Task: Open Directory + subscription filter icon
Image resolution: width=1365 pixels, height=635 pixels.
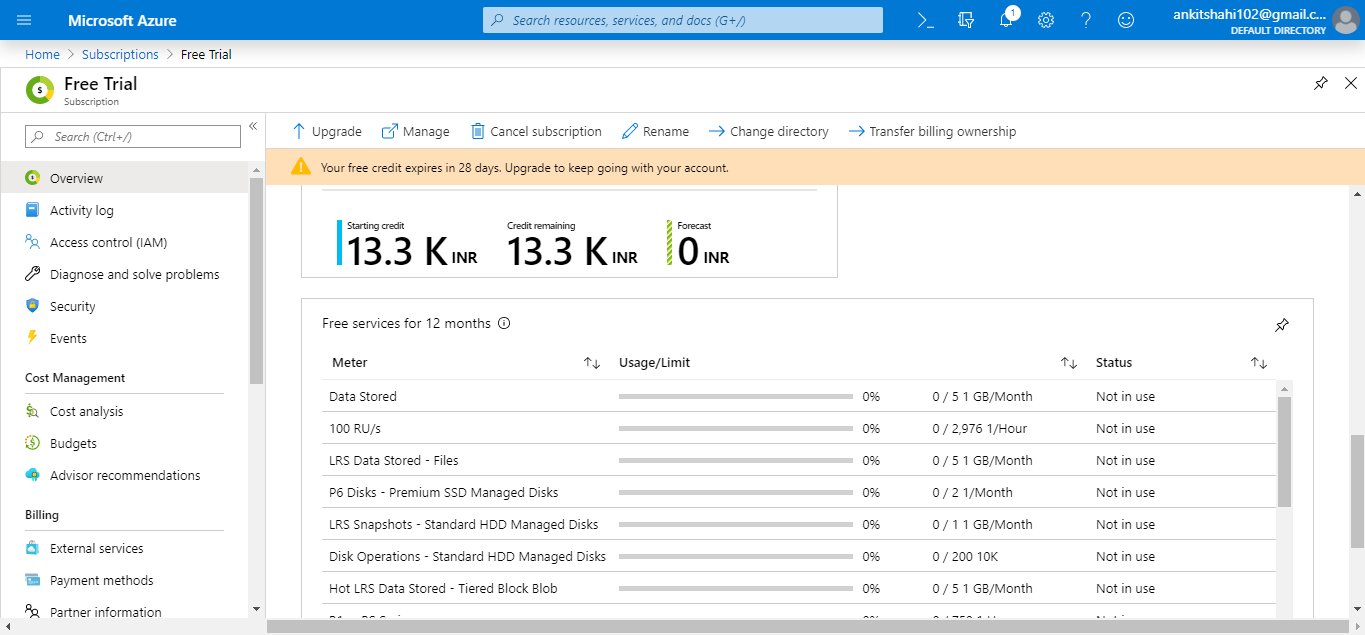Action: click(x=965, y=20)
